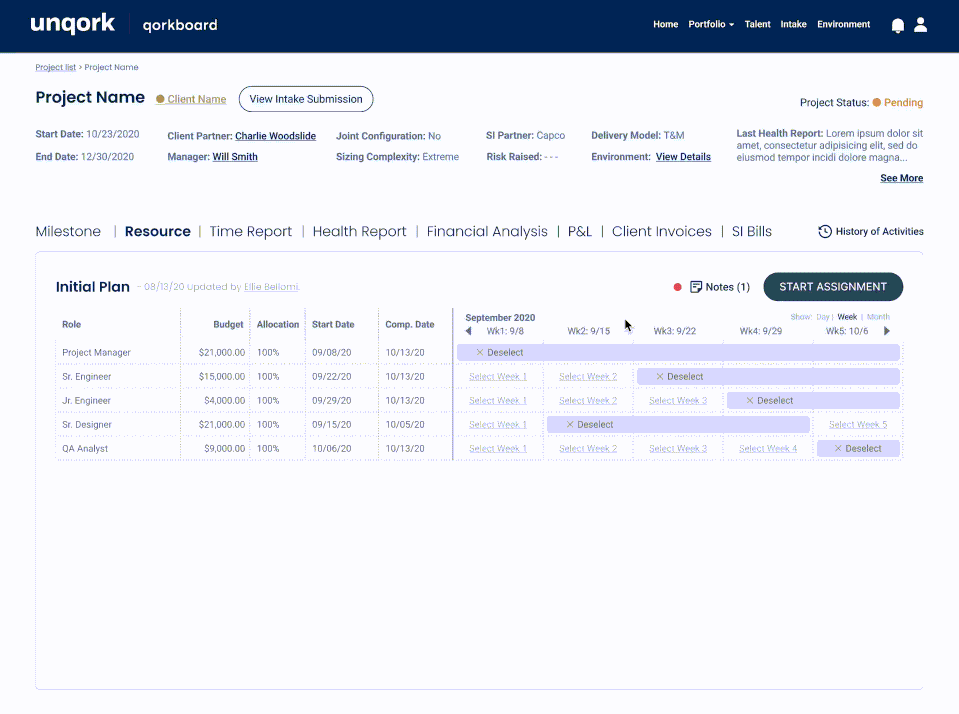Screen dimensions: 959x714
Task: Open the user profile icon
Action: pos(920,24)
